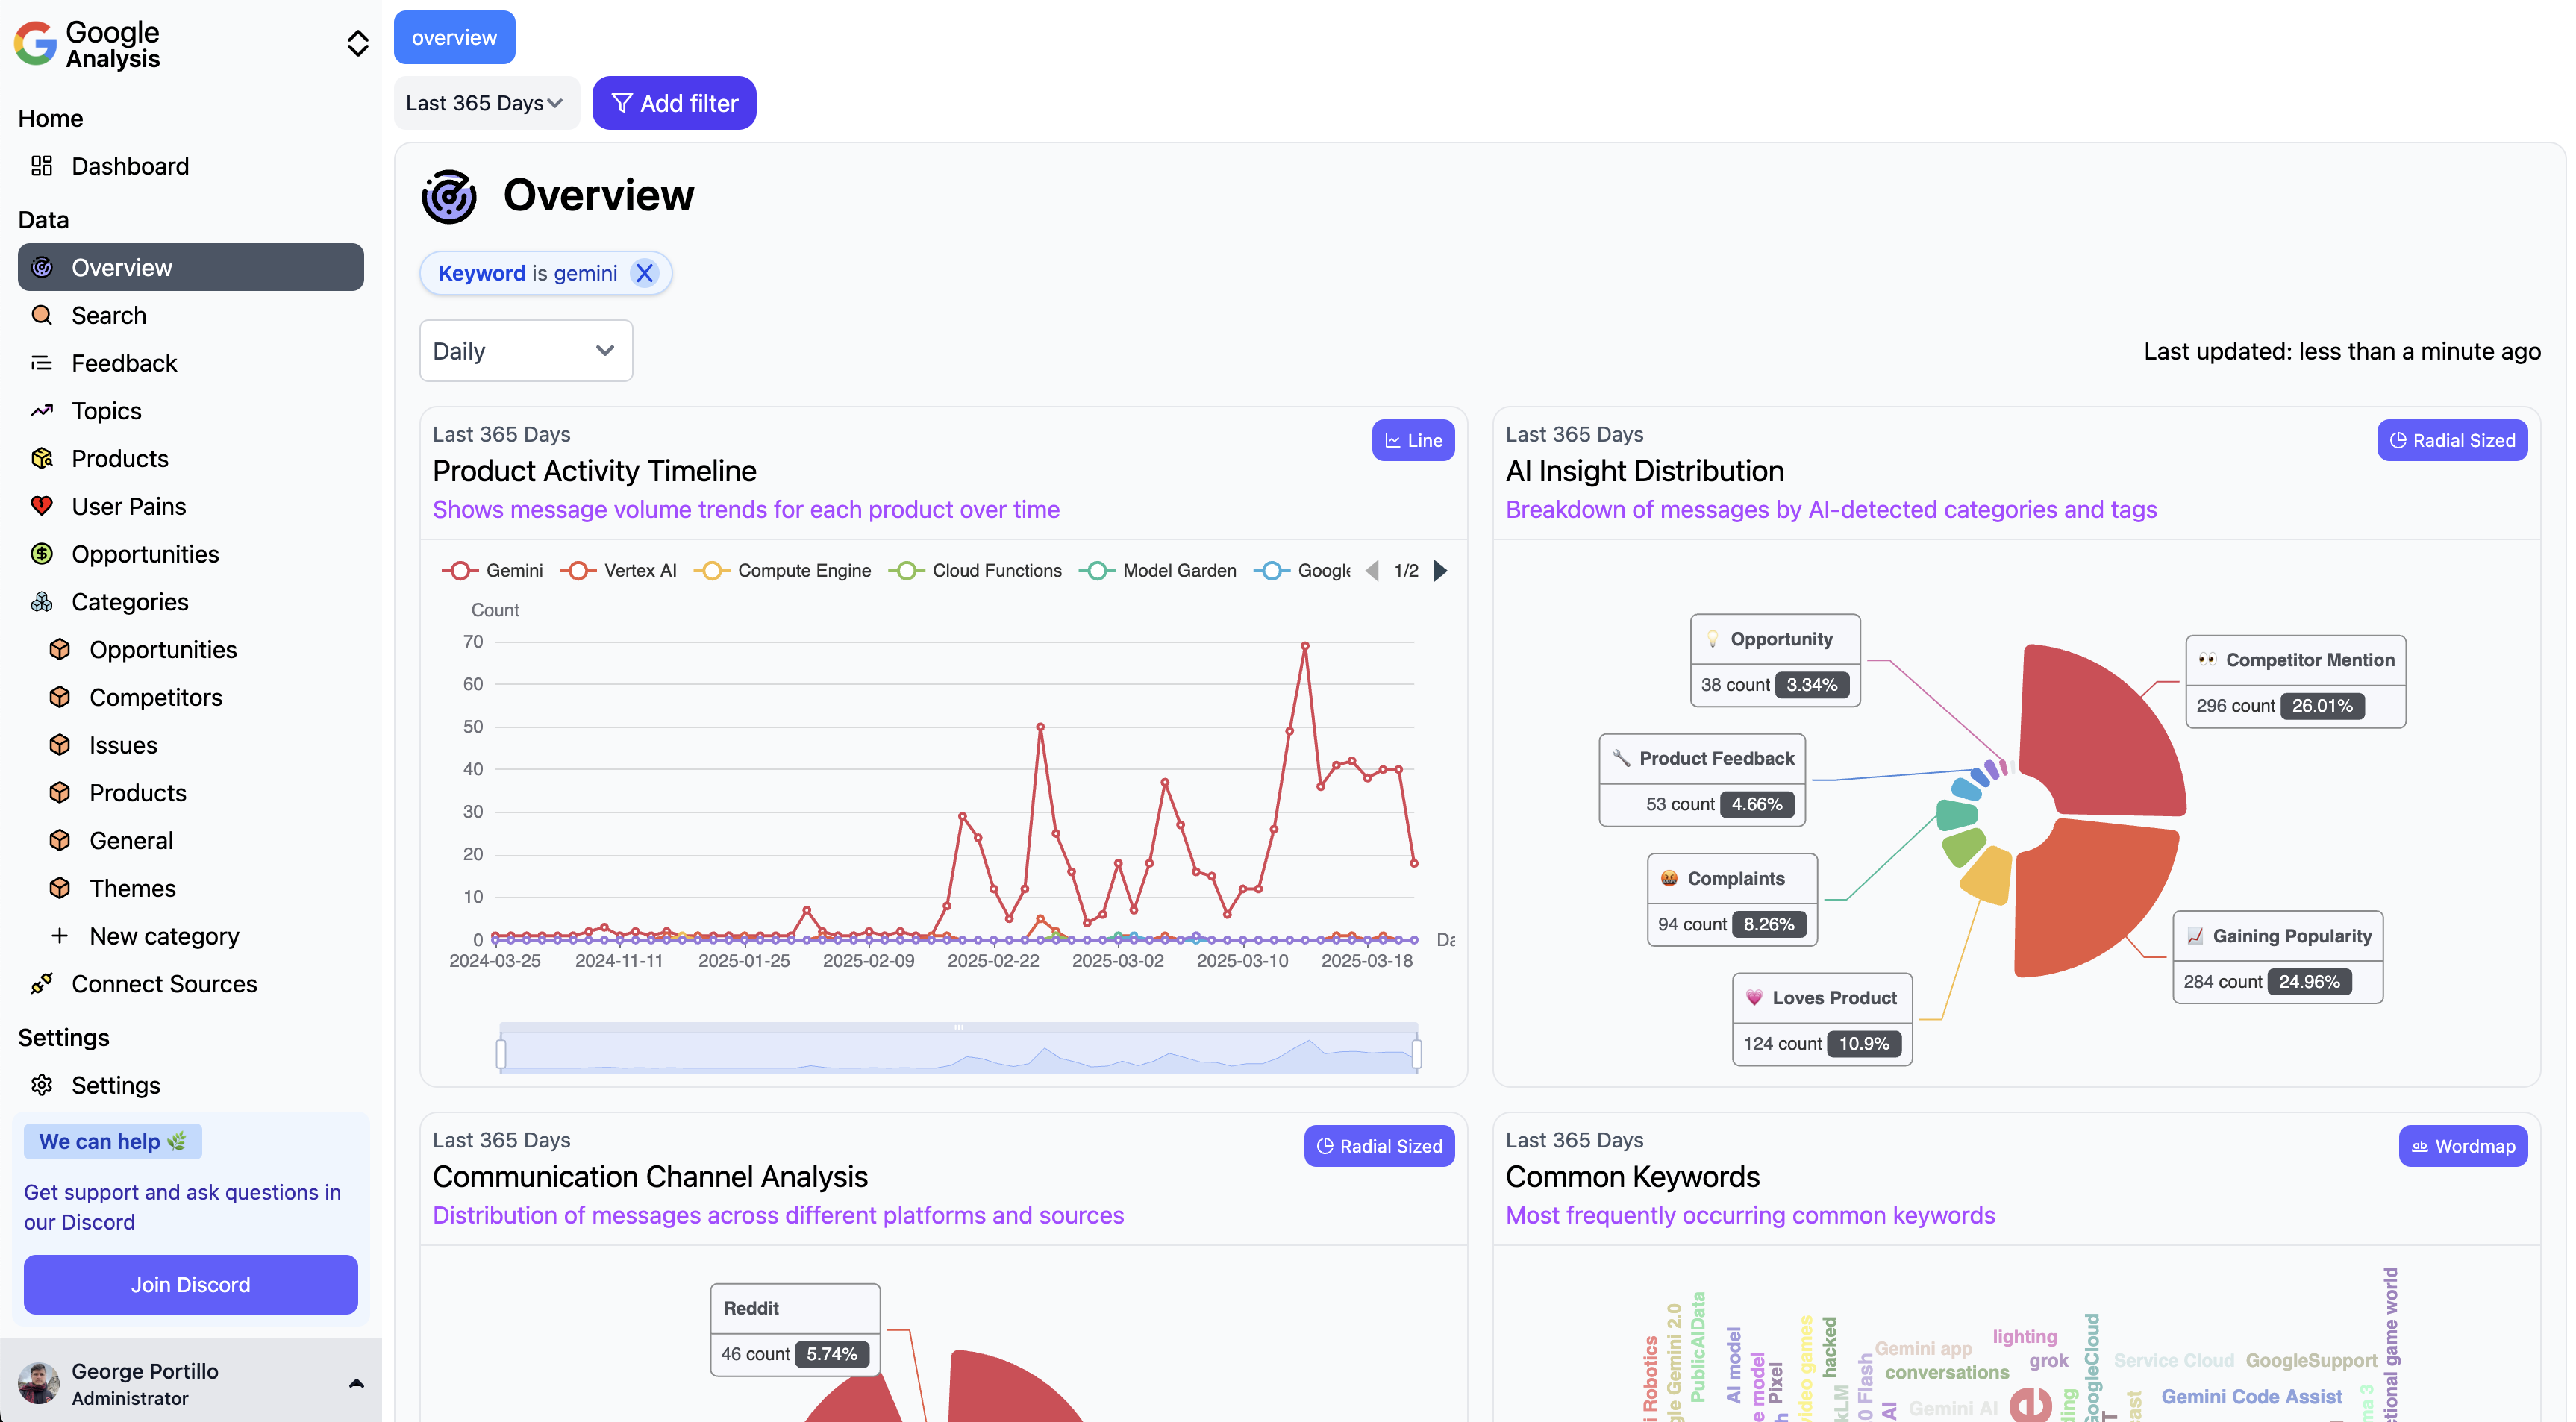This screenshot has width=2576, height=1422.
Task: Click the Gaining Popularity label card
Action: (2277, 957)
